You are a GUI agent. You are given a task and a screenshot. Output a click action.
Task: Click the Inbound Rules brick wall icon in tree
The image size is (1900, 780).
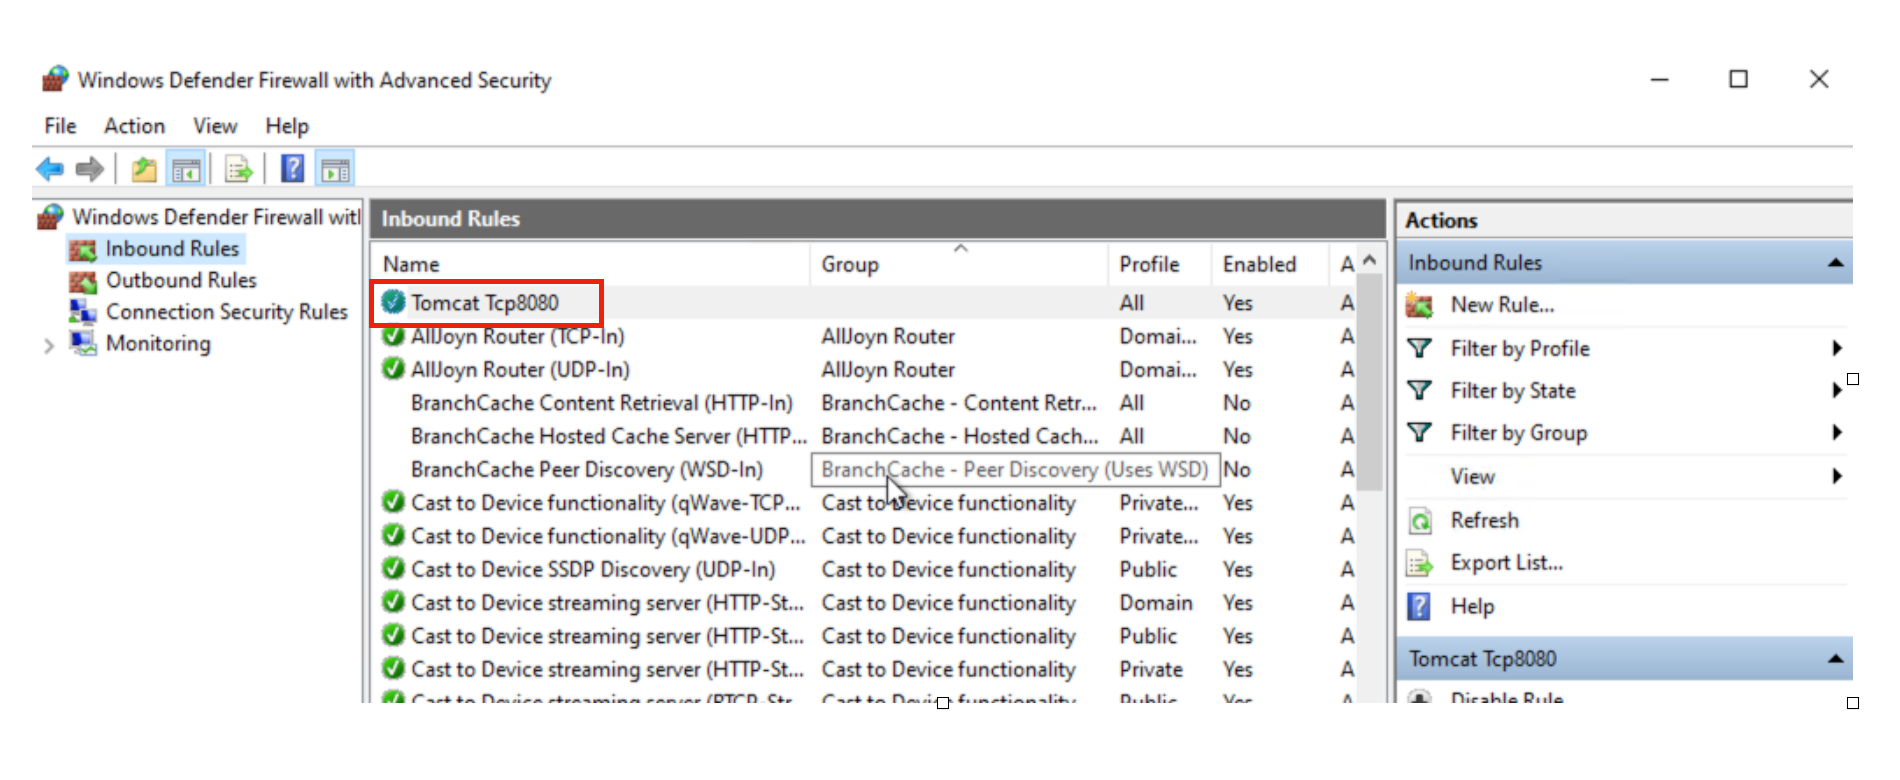coord(83,249)
